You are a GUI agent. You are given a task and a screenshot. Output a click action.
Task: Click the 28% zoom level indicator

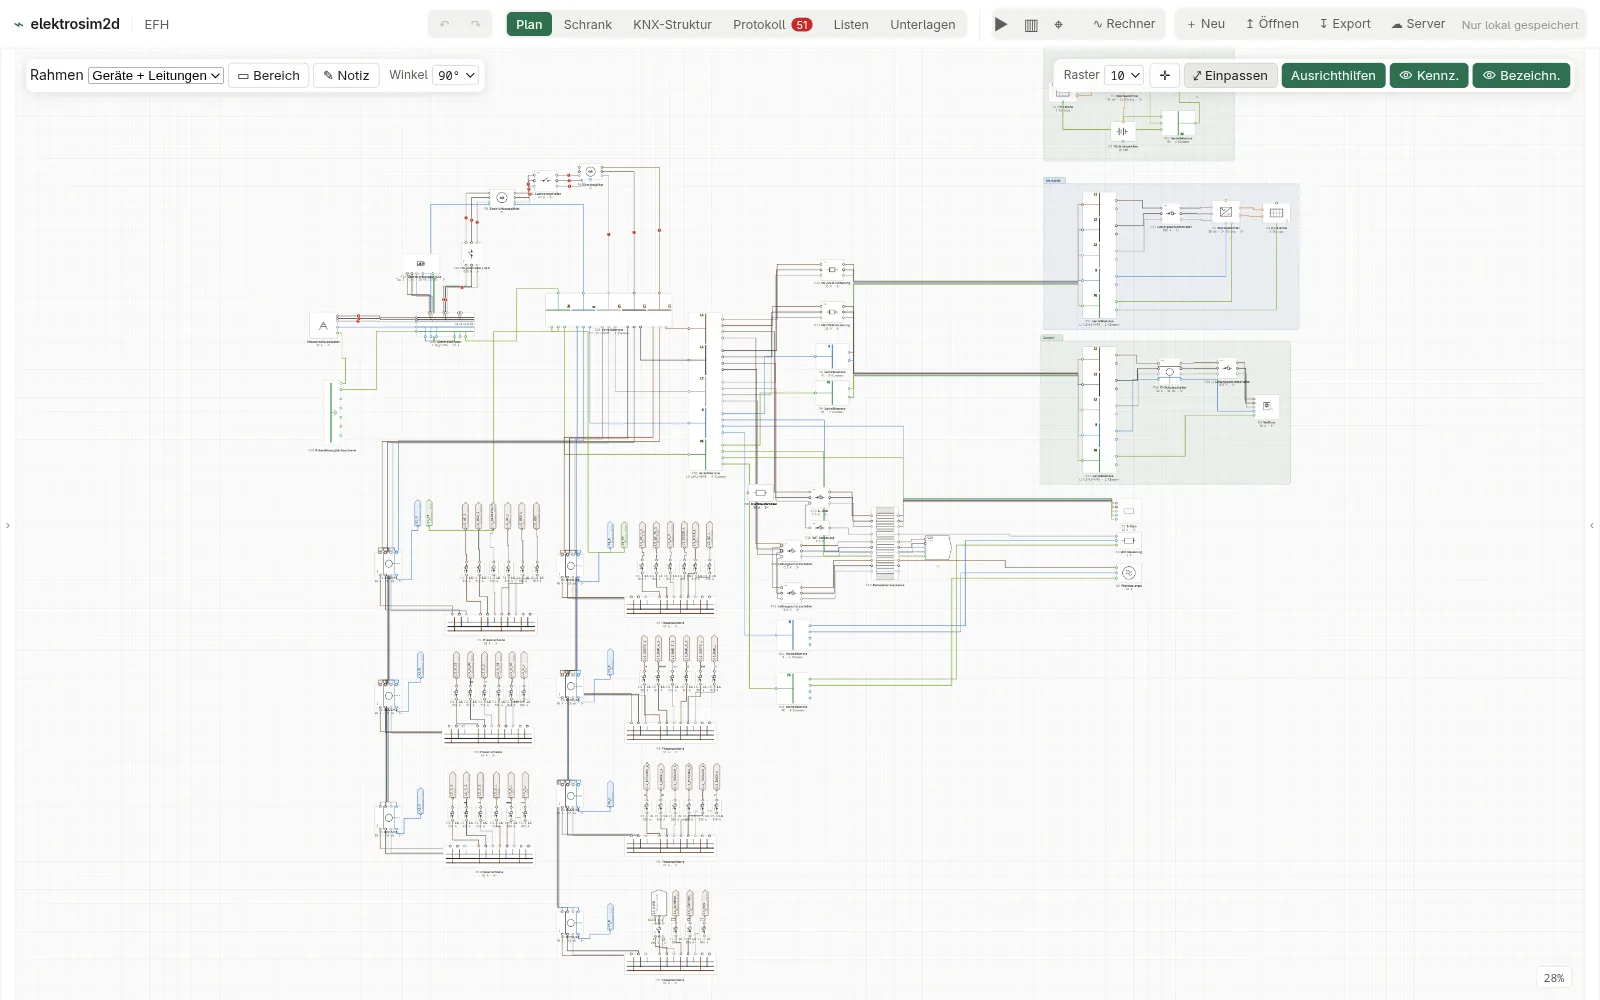coord(1554,978)
